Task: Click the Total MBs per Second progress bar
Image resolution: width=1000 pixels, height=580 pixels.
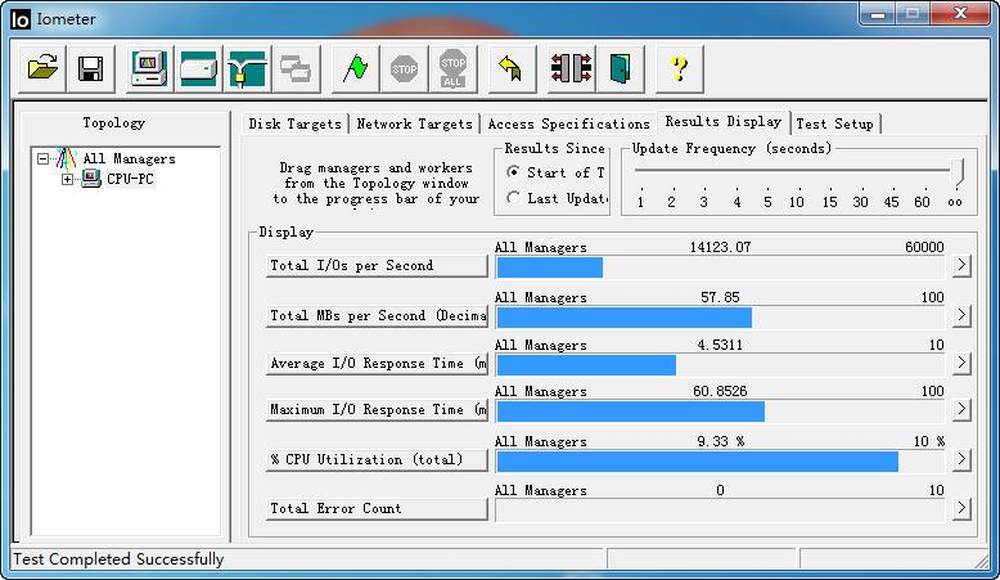Action: coord(720,317)
